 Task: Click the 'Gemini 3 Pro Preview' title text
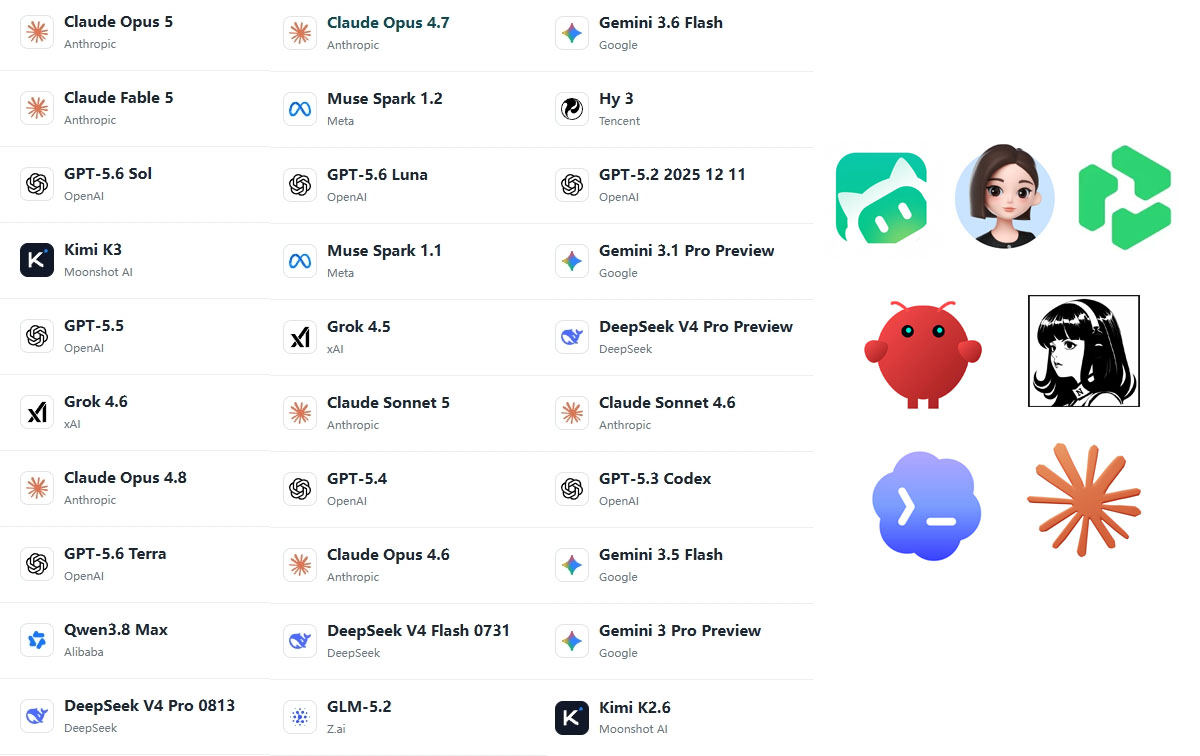680,631
